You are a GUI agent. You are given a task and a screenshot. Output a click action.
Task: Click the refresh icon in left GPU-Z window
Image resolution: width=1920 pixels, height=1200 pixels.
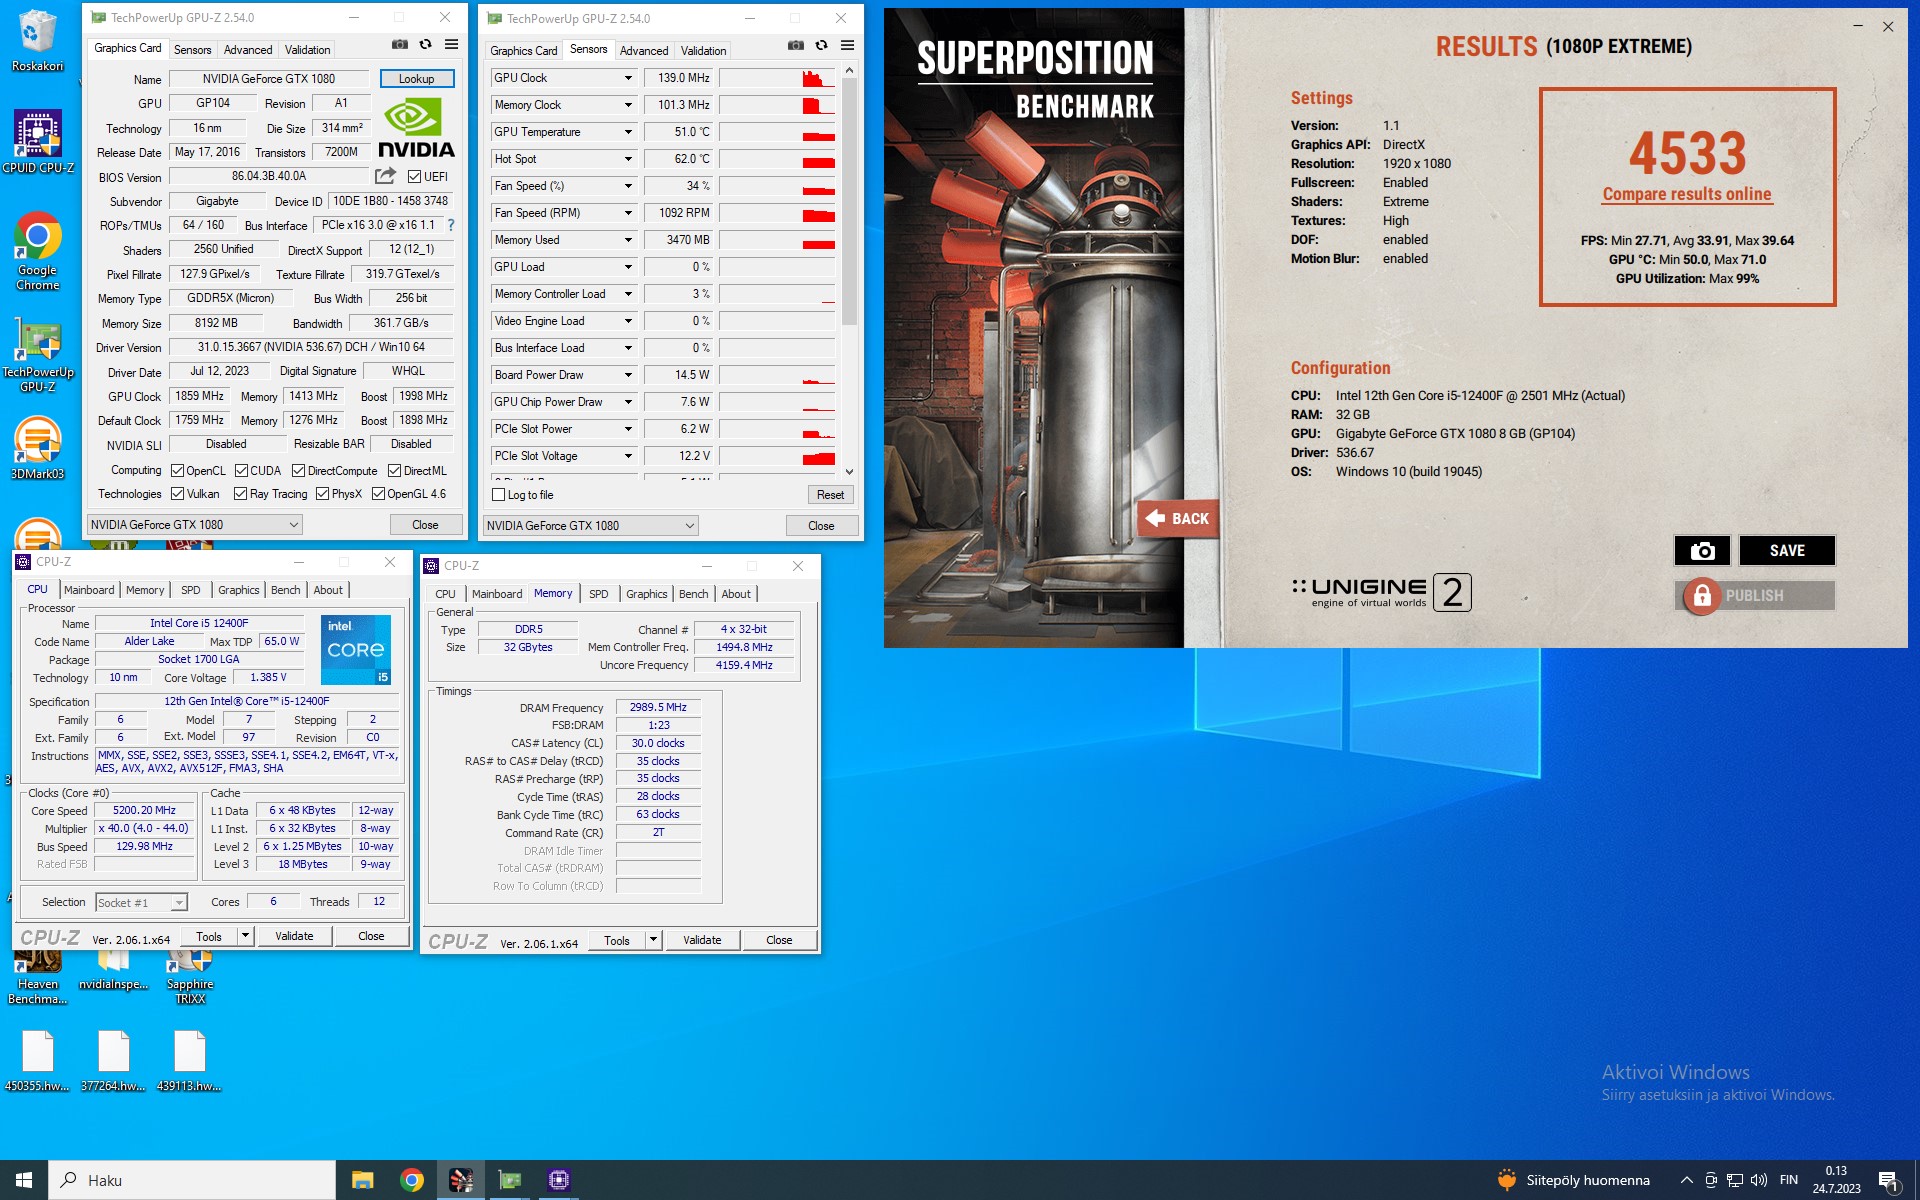(425, 45)
